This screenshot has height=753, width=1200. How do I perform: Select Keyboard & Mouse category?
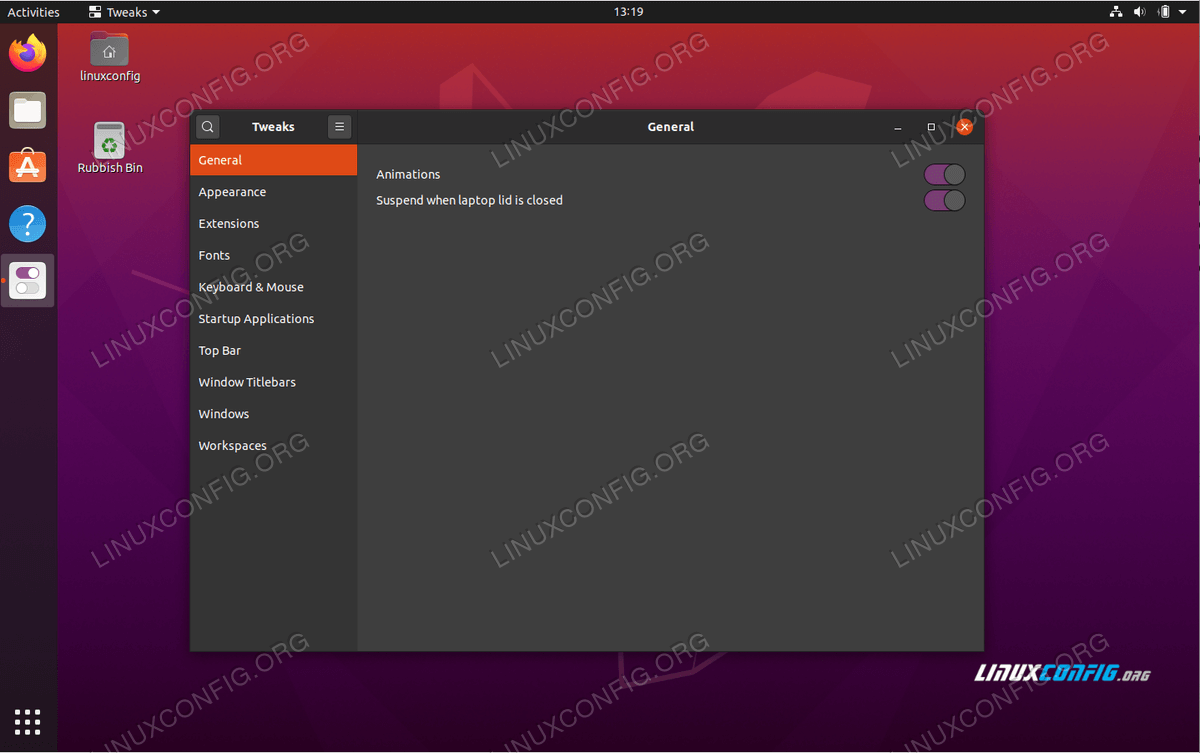pyautogui.click(x=273, y=287)
